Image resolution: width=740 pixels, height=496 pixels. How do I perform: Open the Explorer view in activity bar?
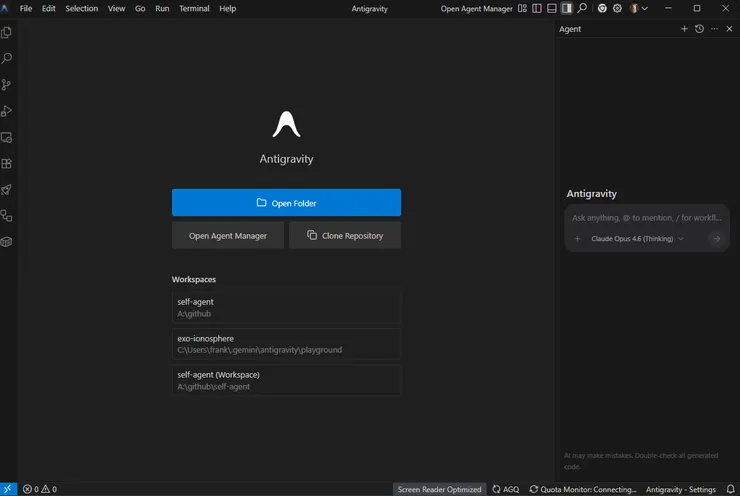click(x=7, y=33)
